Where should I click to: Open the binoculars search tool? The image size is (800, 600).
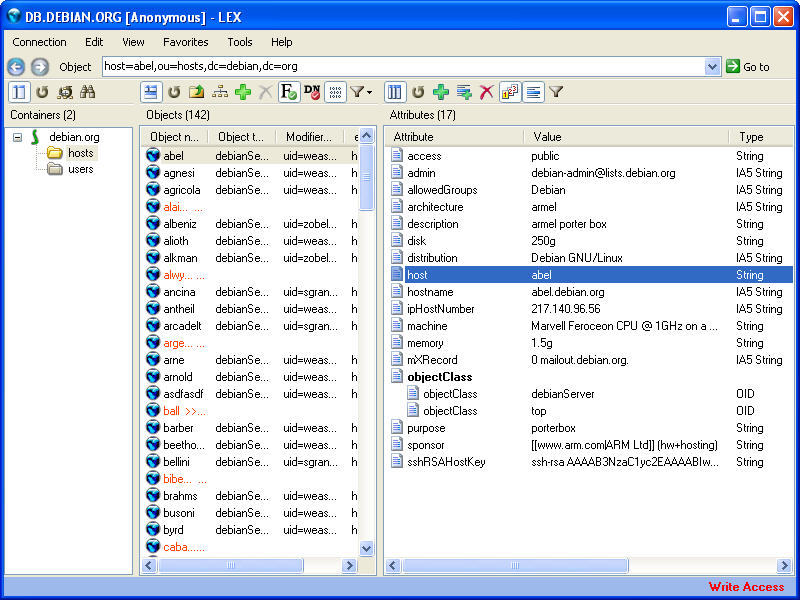click(88, 91)
